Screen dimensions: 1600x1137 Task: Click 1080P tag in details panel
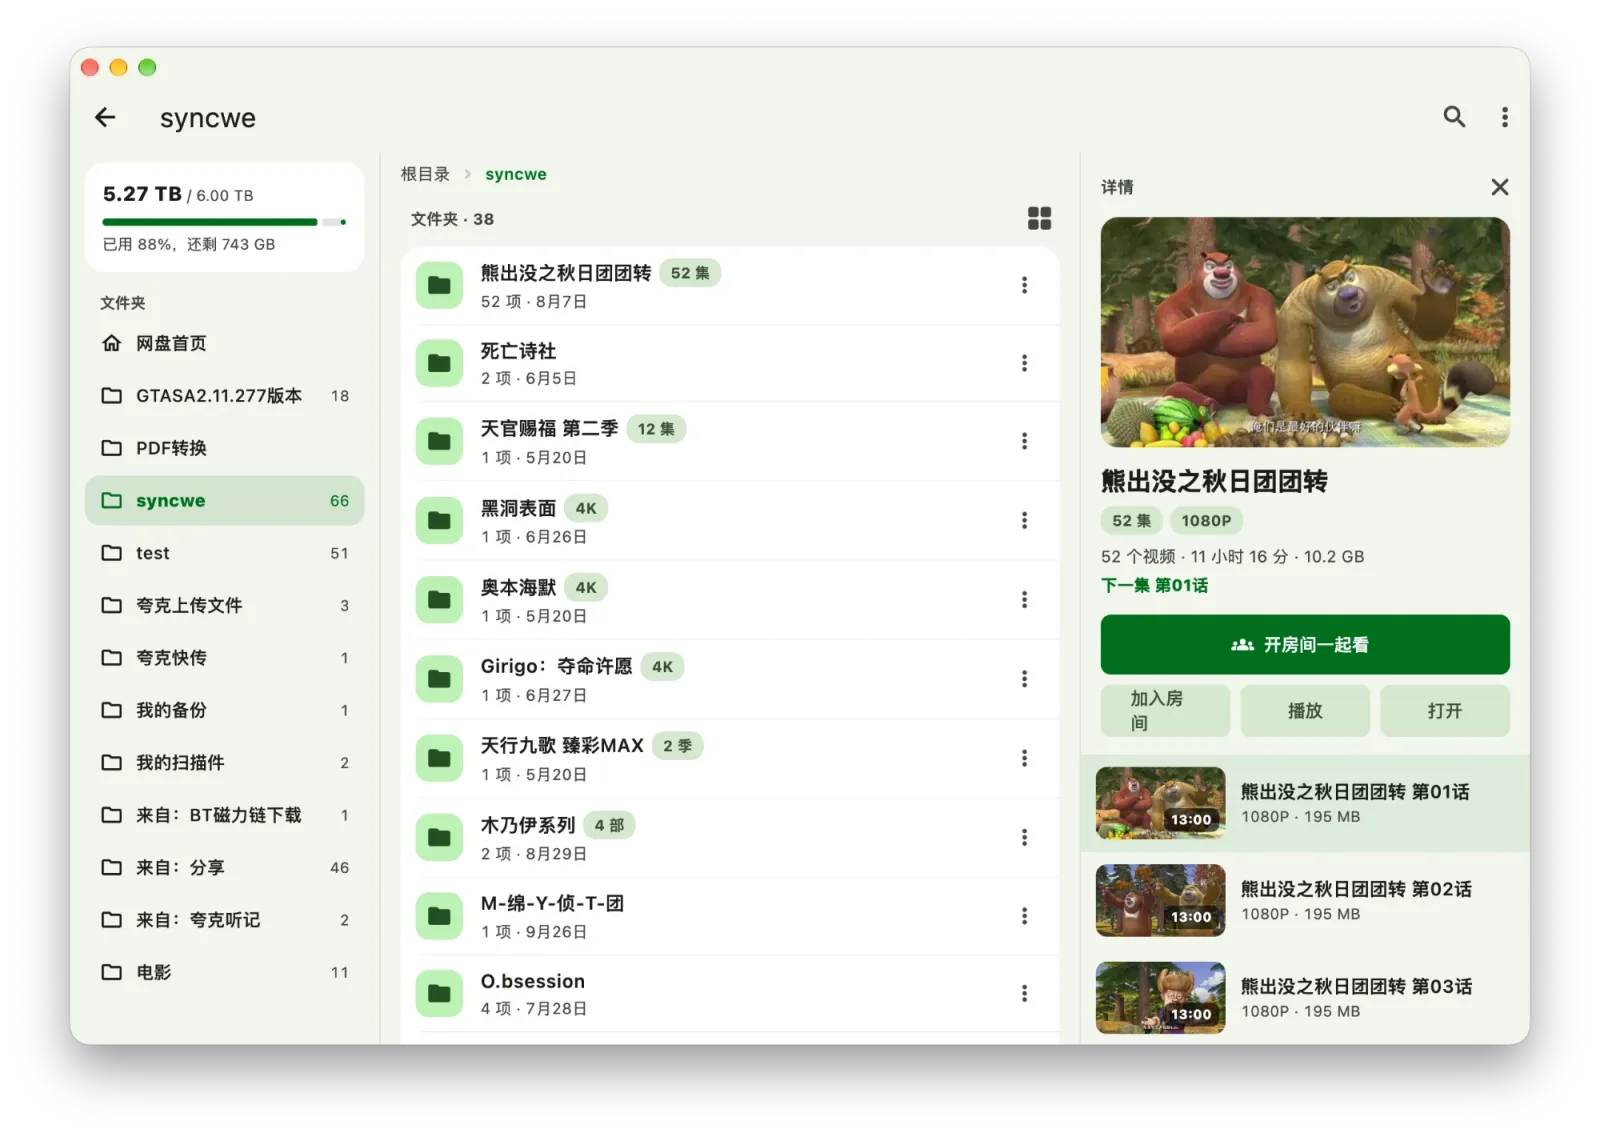1206,521
